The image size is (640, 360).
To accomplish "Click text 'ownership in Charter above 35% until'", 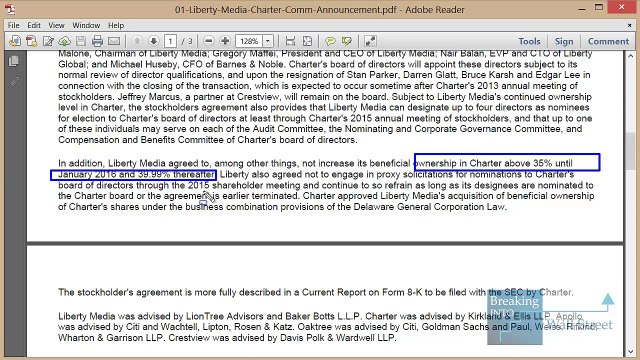I will click(x=494, y=163).
